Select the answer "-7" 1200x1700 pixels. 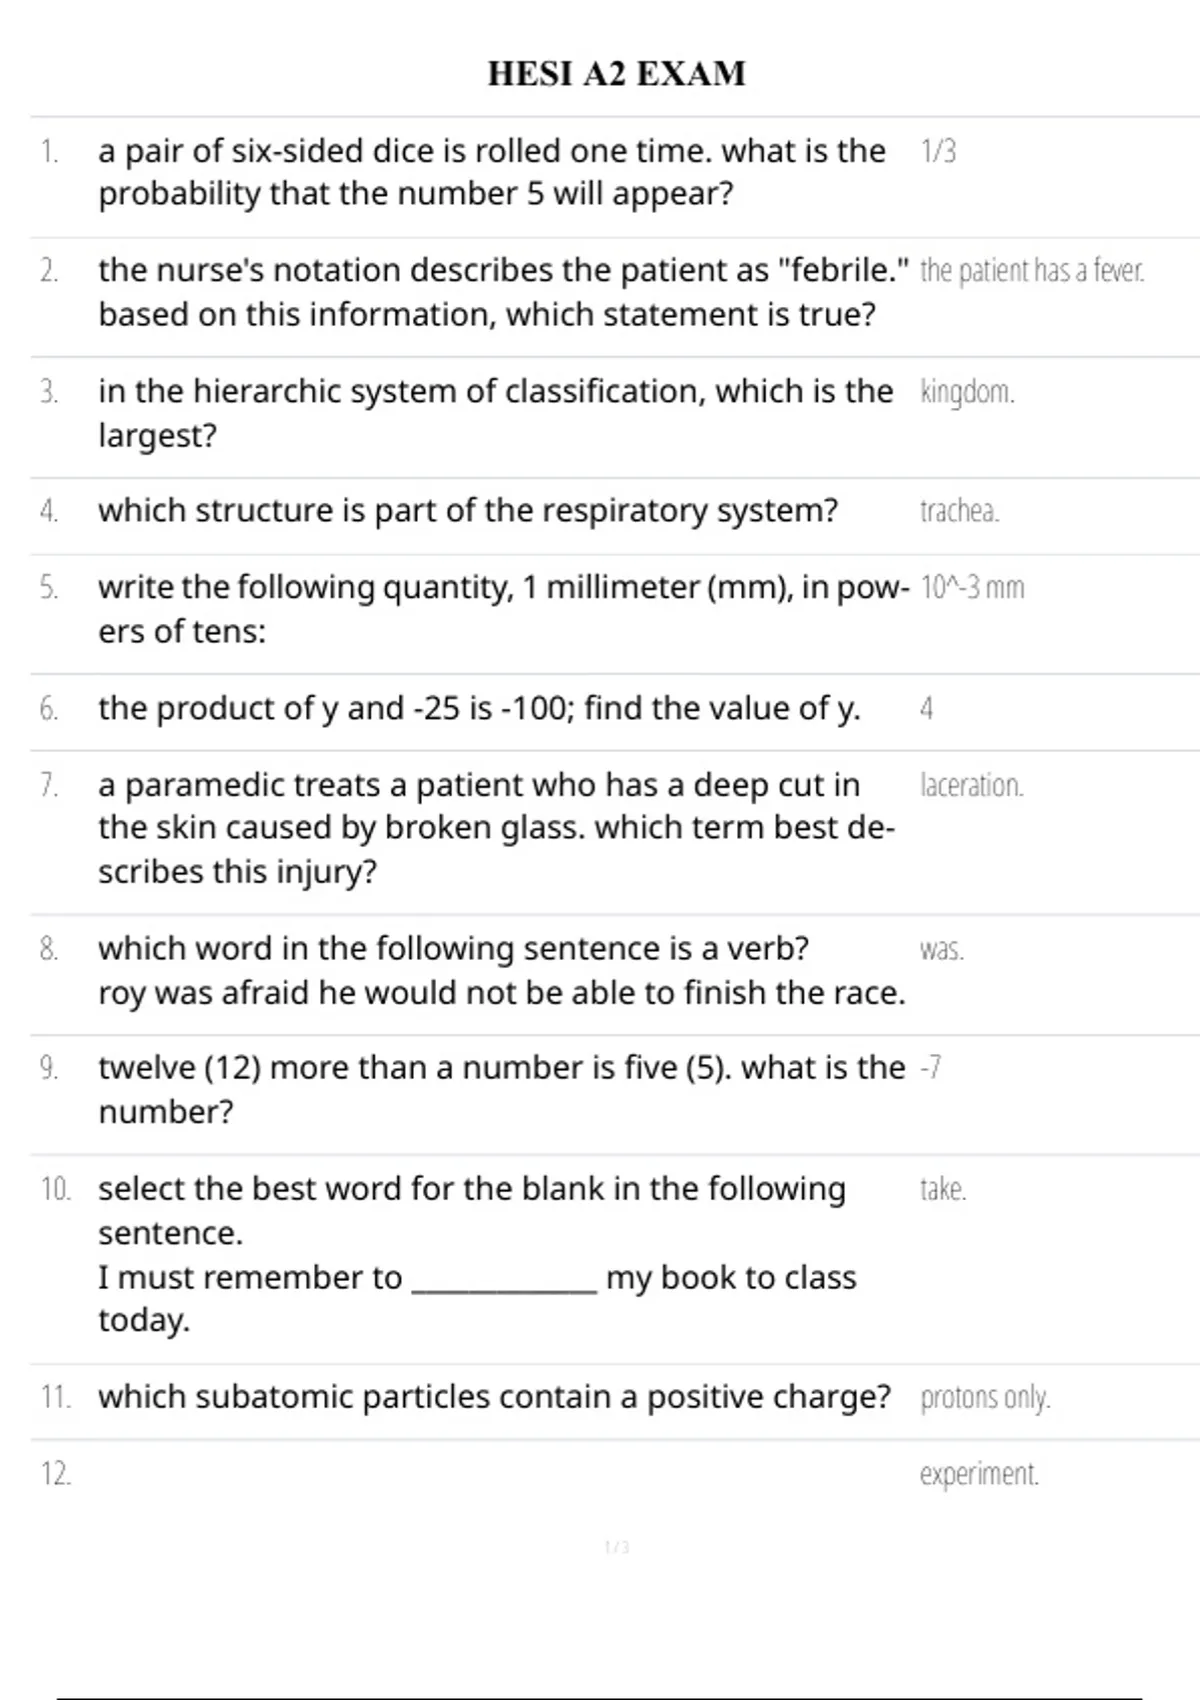(930, 1068)
